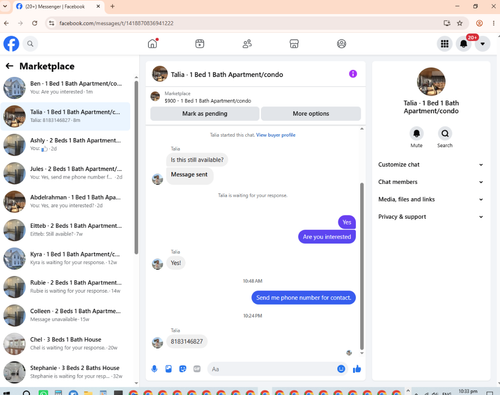The image size is (500, 395).
Task: Click More options button
Action: (311, 114)
